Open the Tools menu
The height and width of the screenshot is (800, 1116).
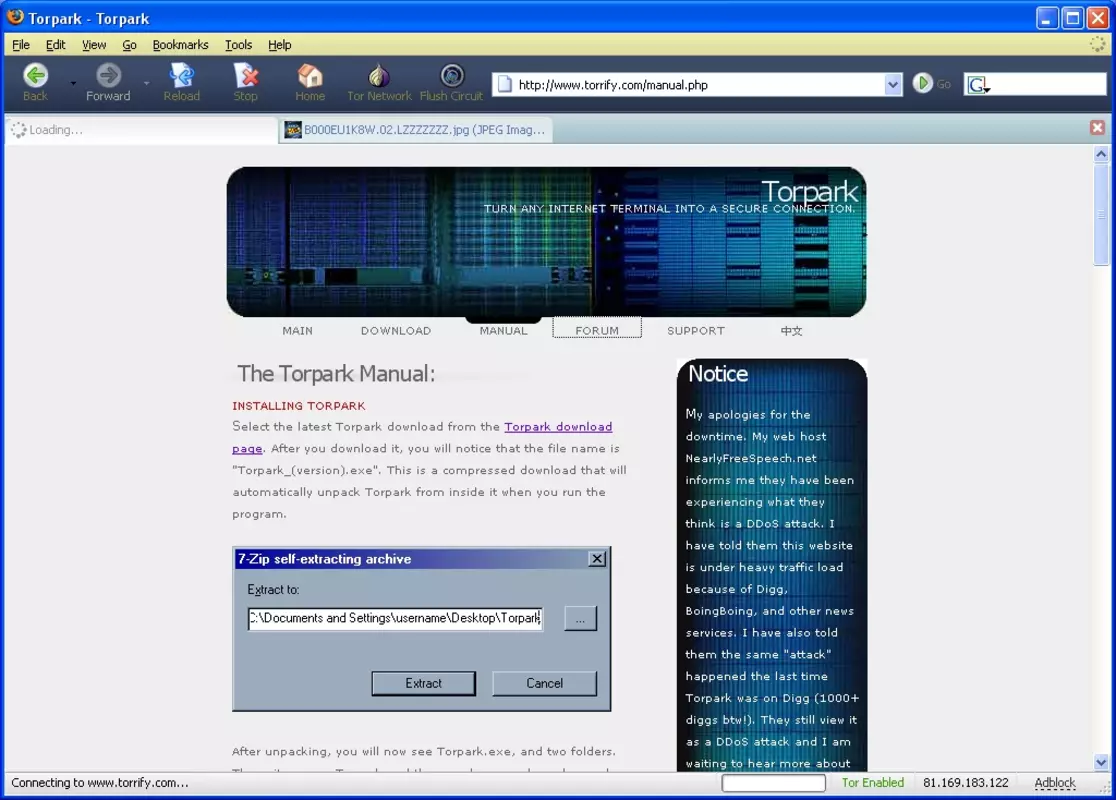tap(238, 45)
